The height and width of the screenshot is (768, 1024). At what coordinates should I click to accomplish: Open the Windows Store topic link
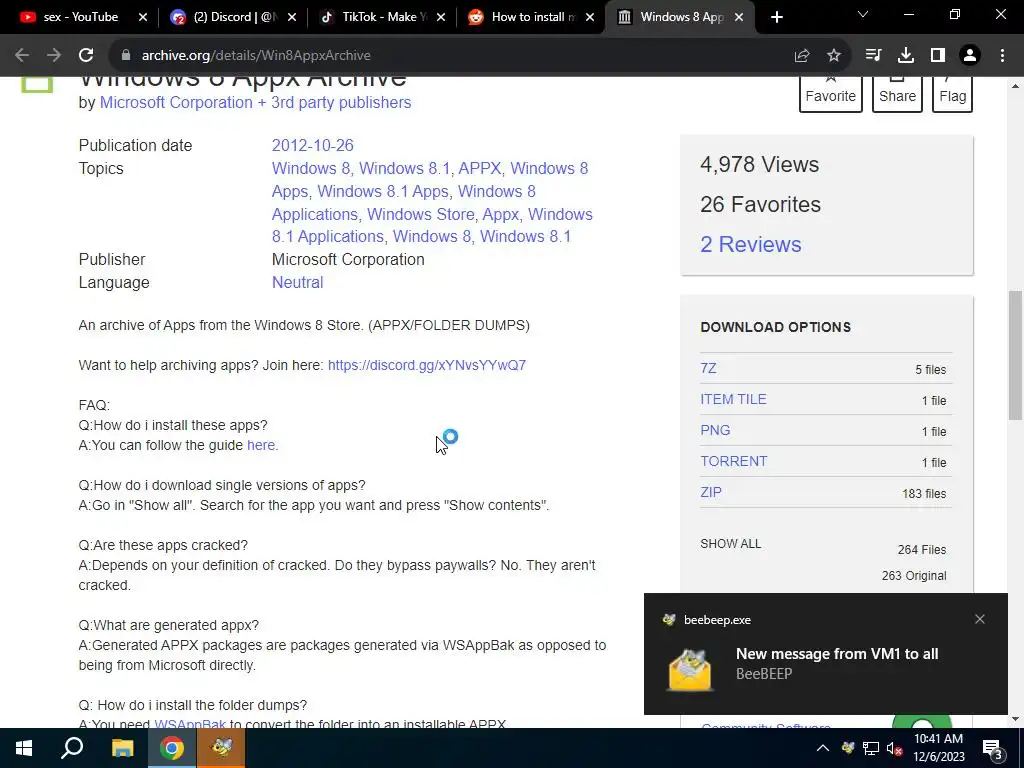421,214
